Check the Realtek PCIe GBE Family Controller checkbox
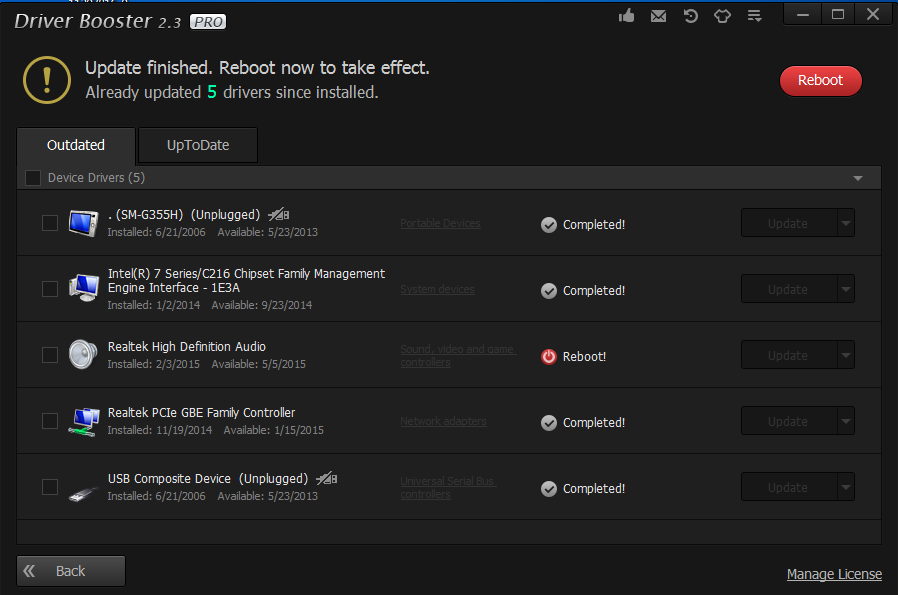 pyautogui.click(x=50, y=421)
